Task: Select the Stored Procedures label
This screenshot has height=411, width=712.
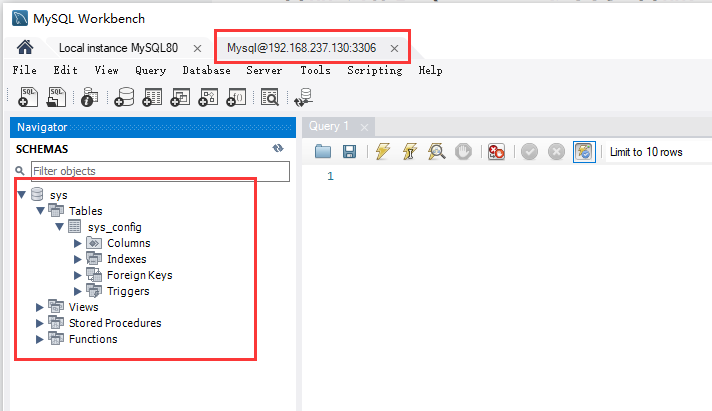Action: pyautogui.click(x=115, y=323)
